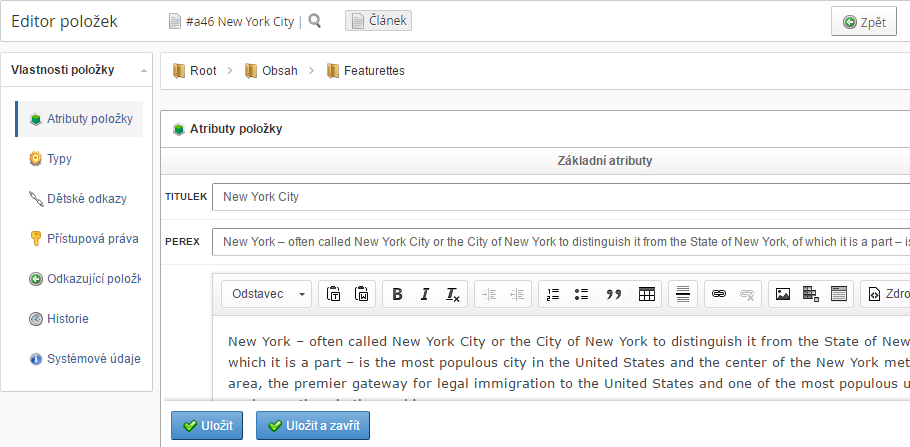This screenshot has width=910, height=447.
Task: Navigate to the Obsah breadcrumb
Action: 271,71
